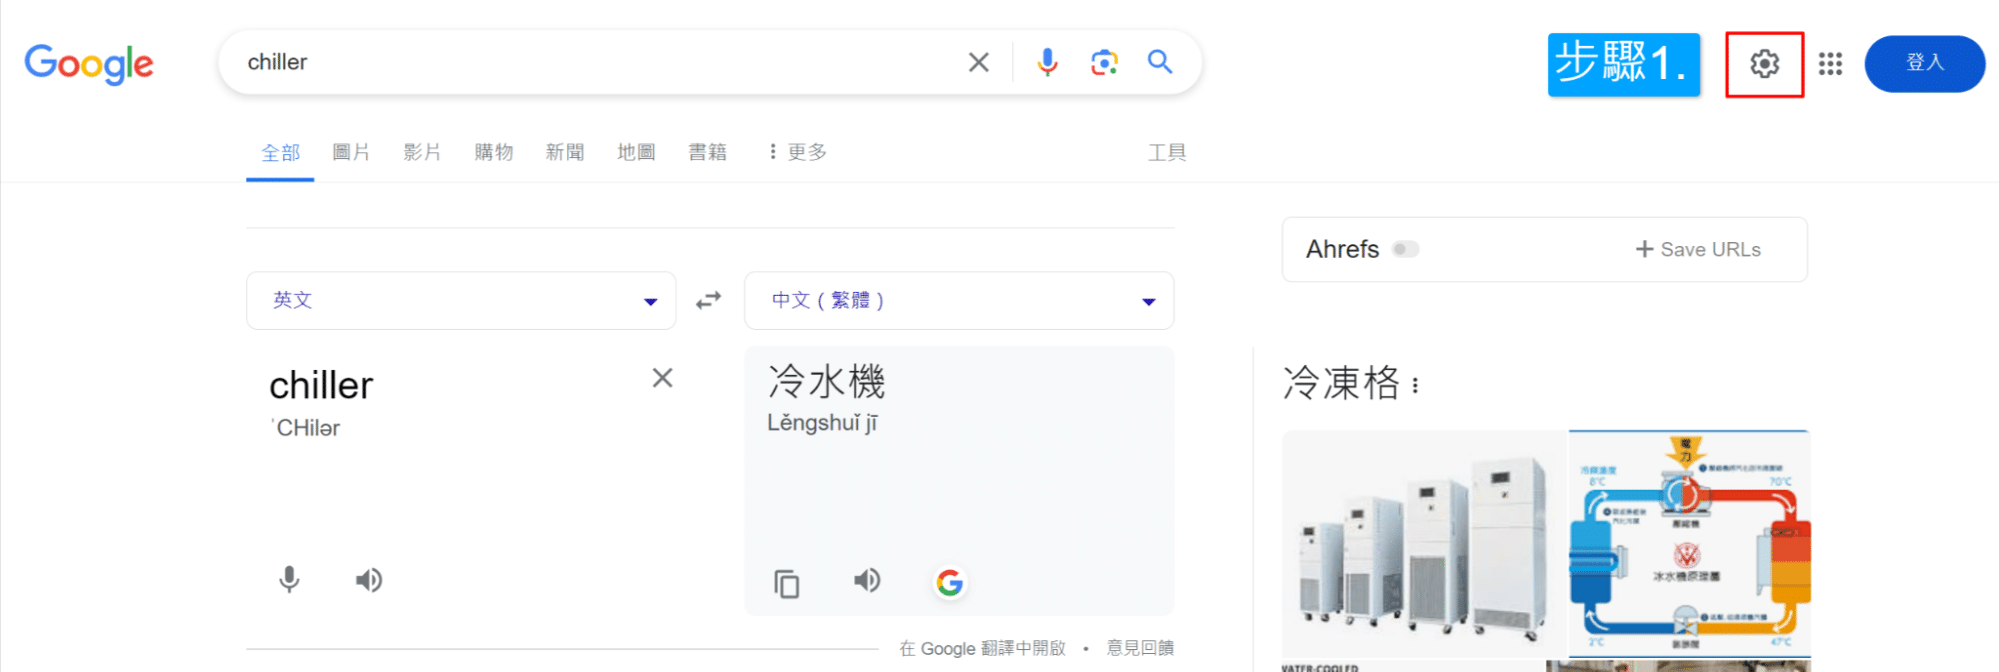Open Google Lens image search
The height and width of the screenshot is (672, 1999).
pos(1104,62)
